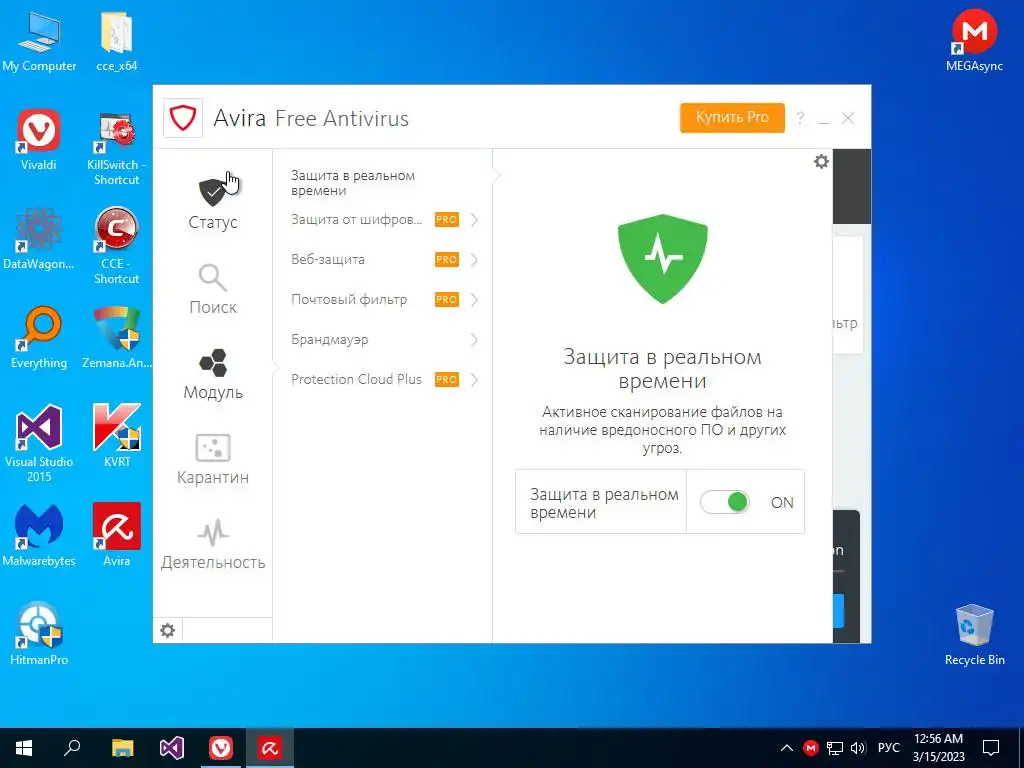This screenshot has width=1024, height=768.
Task: Click MEGA icon in system tray
Action: 811,748
